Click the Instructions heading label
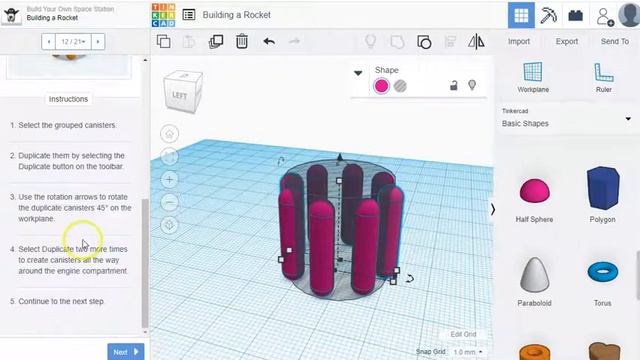The image size is (640, 360). point(68,99)
